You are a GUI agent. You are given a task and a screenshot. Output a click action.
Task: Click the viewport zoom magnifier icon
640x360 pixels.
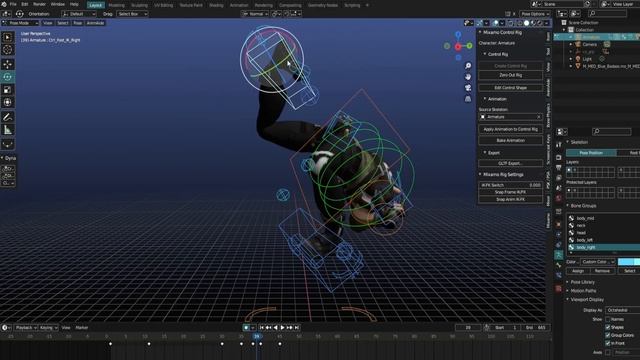pos(468,66)
